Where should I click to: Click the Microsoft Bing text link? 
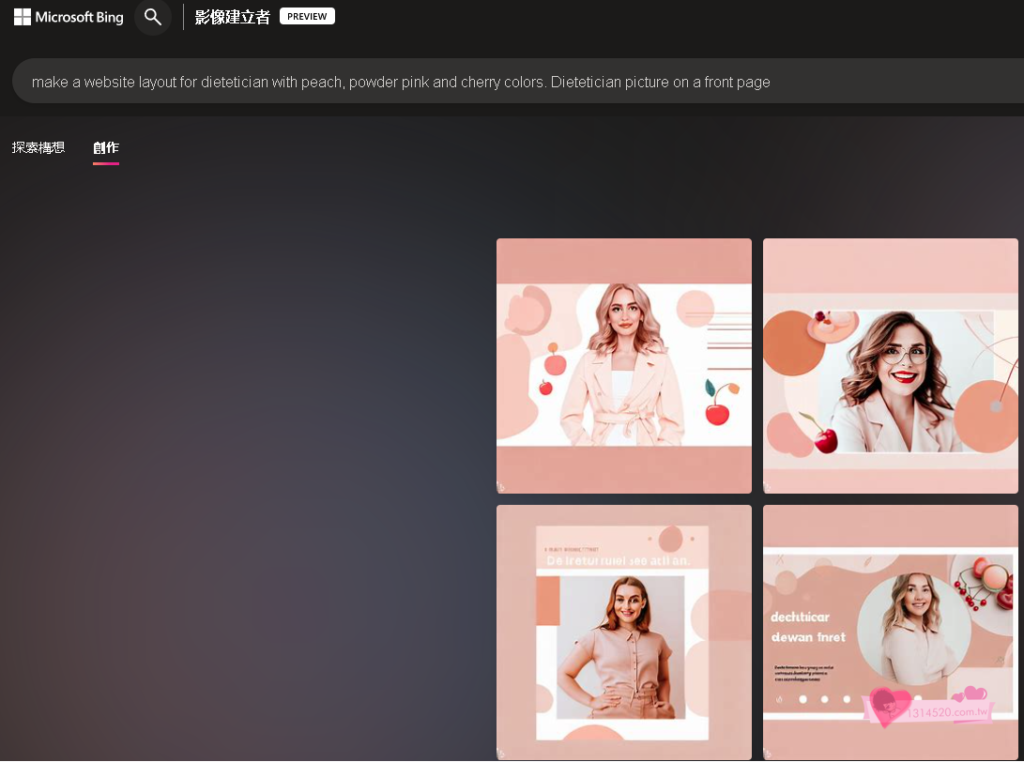(79, 17)
